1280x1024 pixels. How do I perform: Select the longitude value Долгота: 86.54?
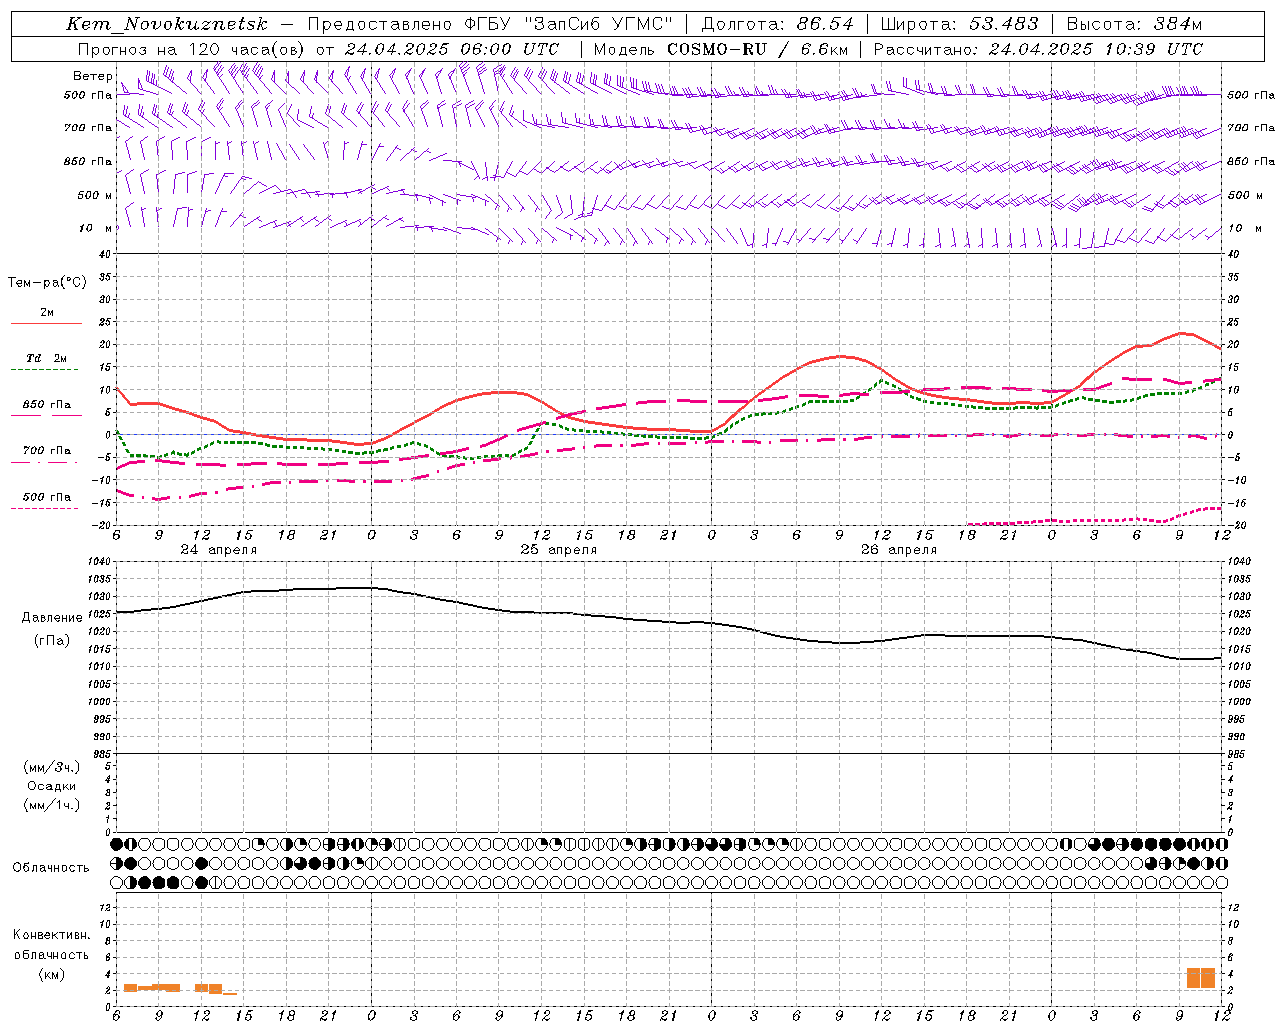point(777,24)
